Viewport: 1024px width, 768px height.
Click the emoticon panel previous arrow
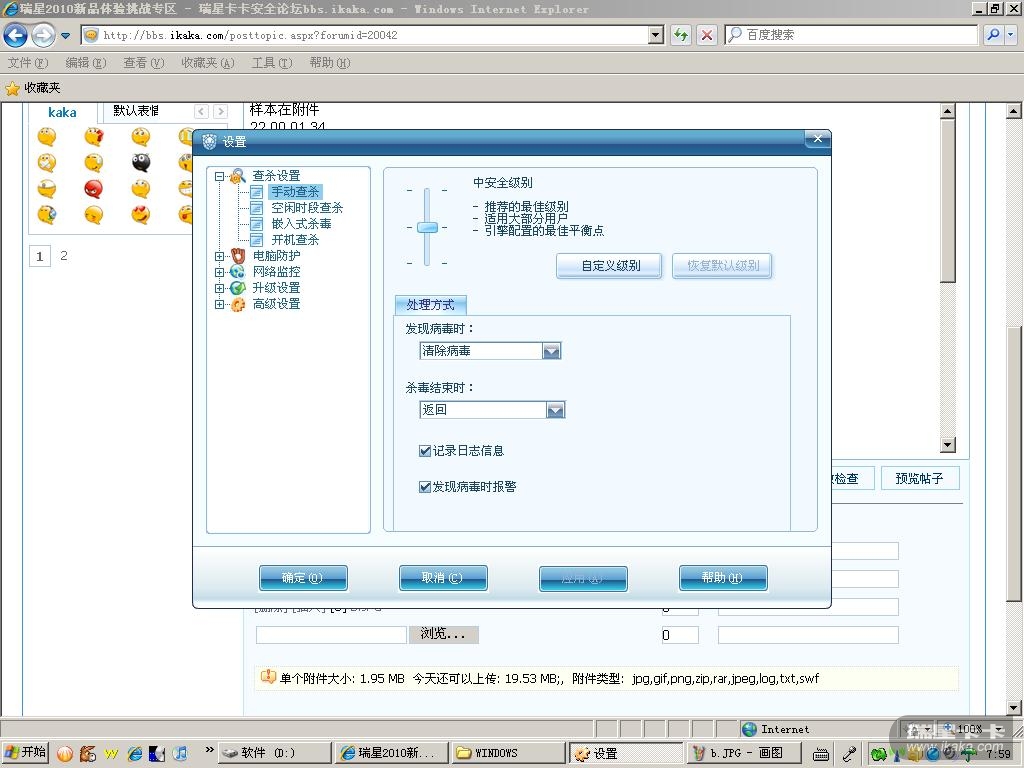pos(201,112)
